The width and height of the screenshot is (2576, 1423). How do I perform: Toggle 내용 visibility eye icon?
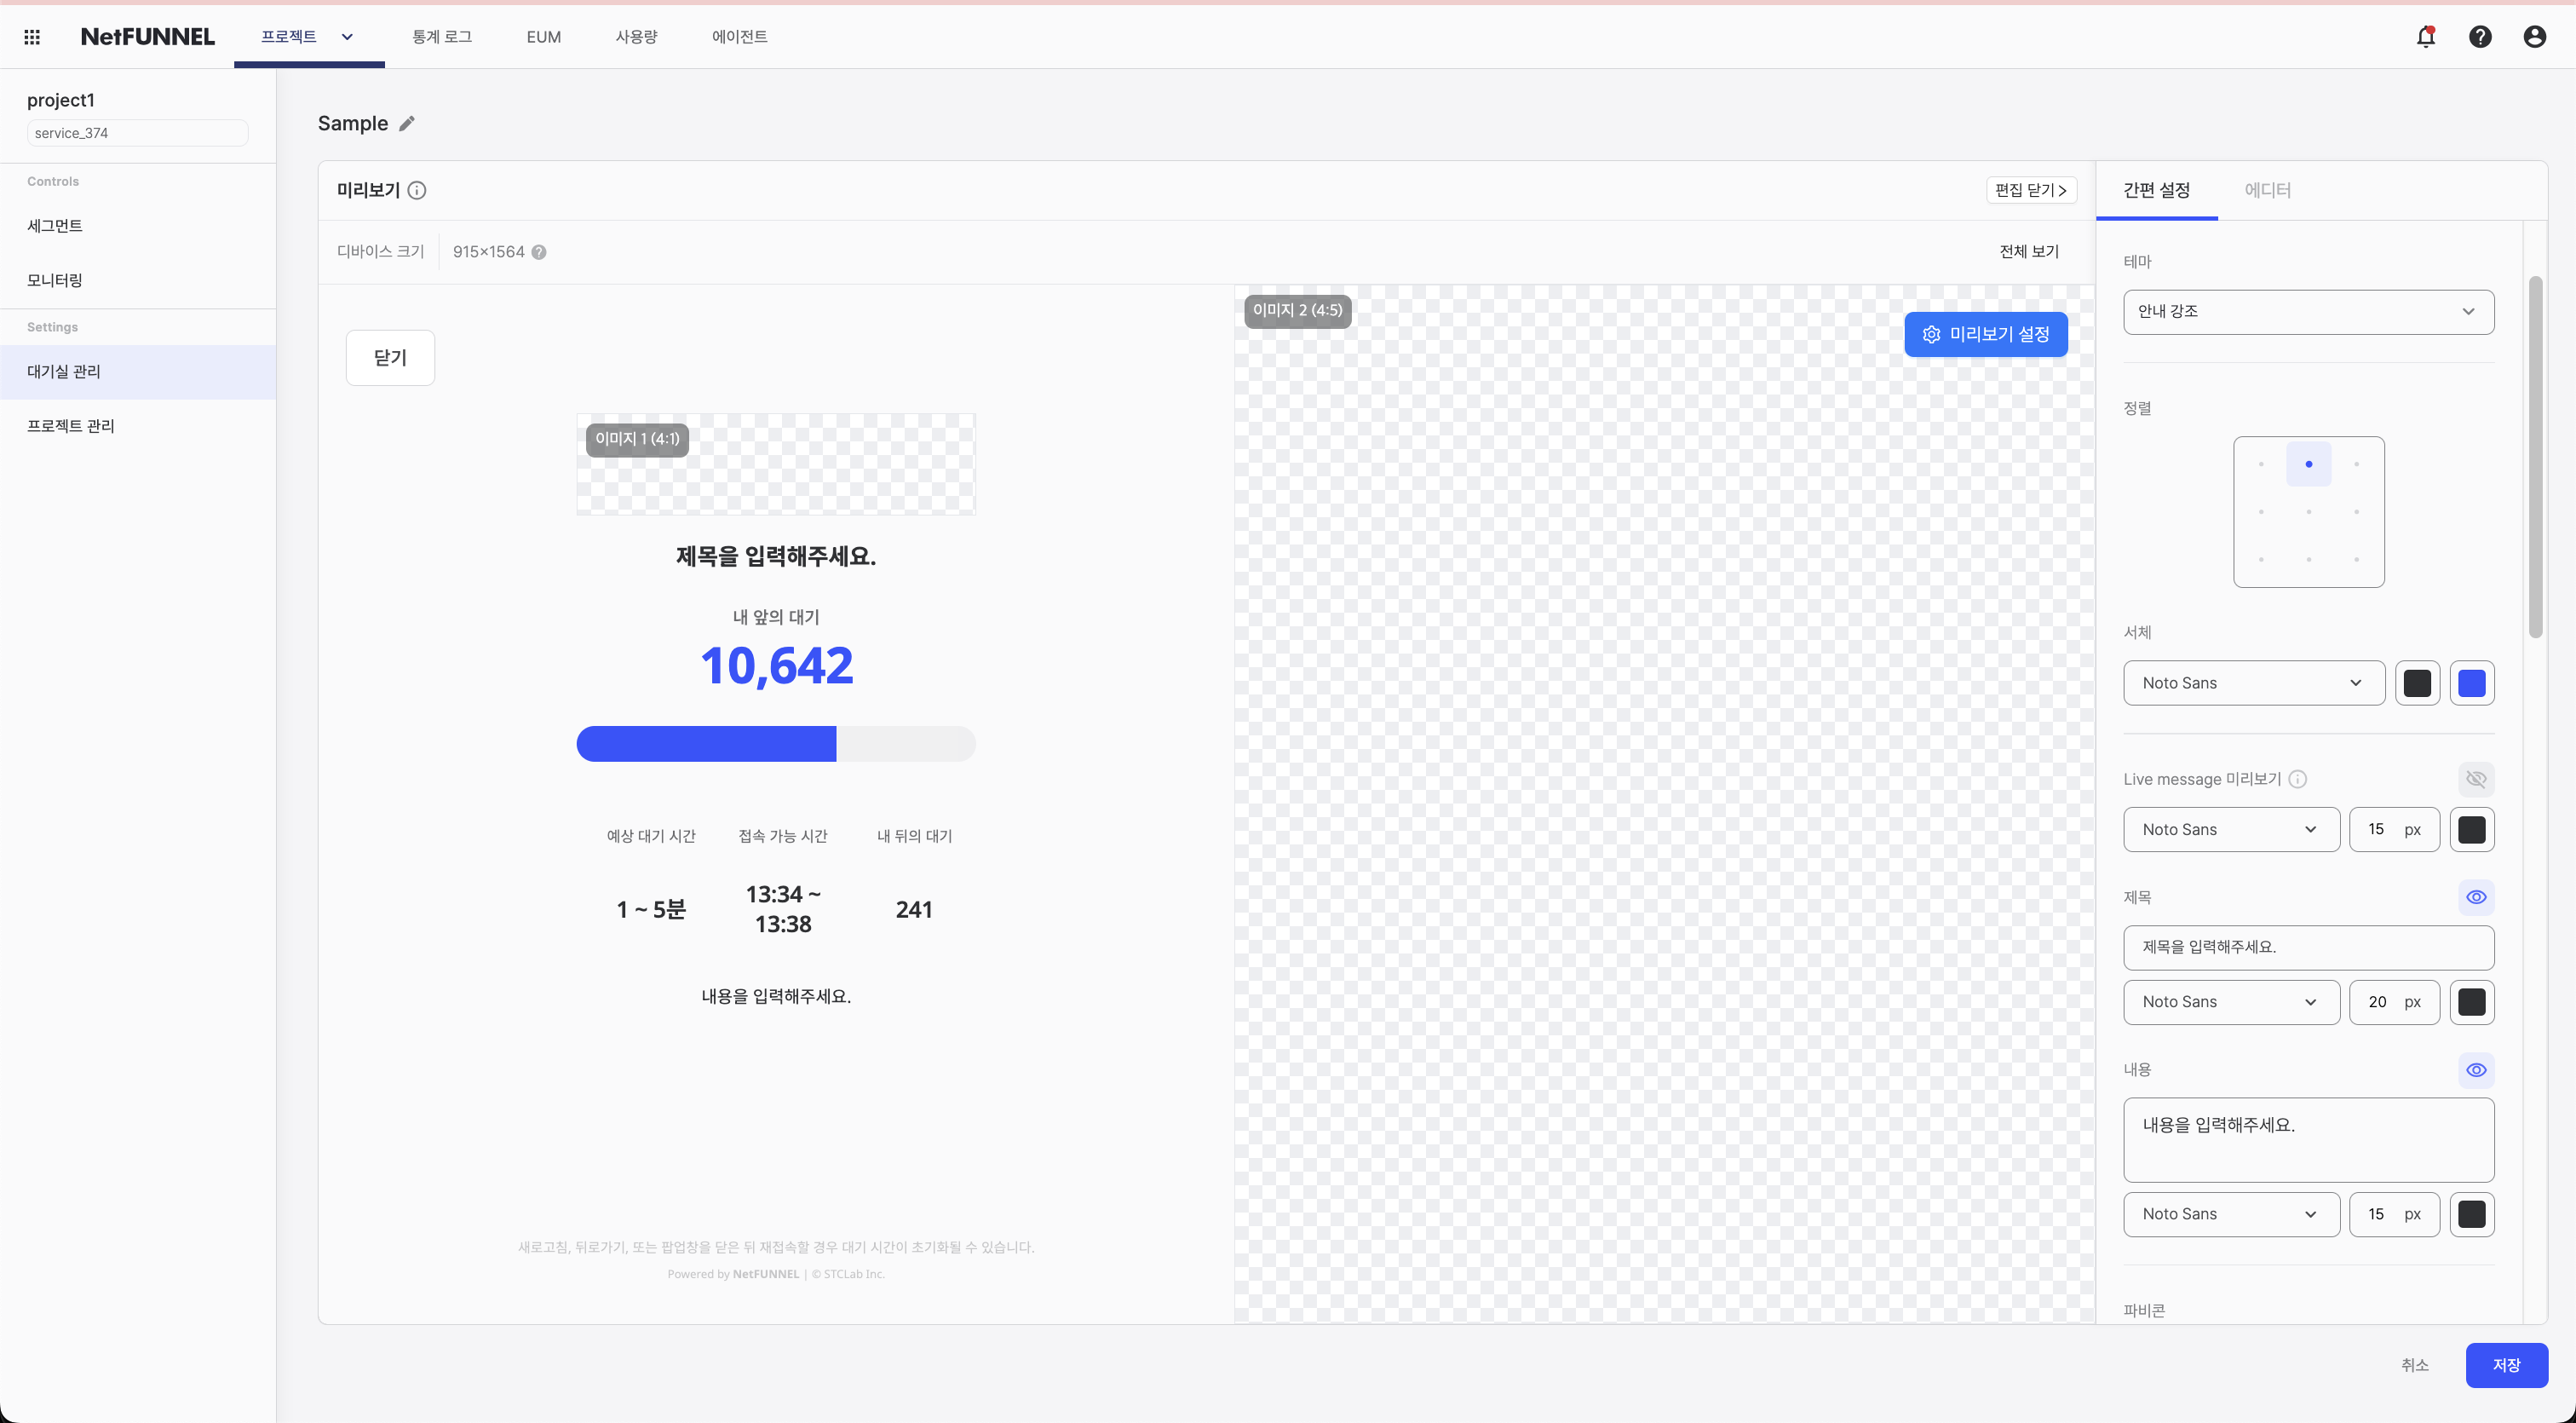[x=2476, y=1070]
